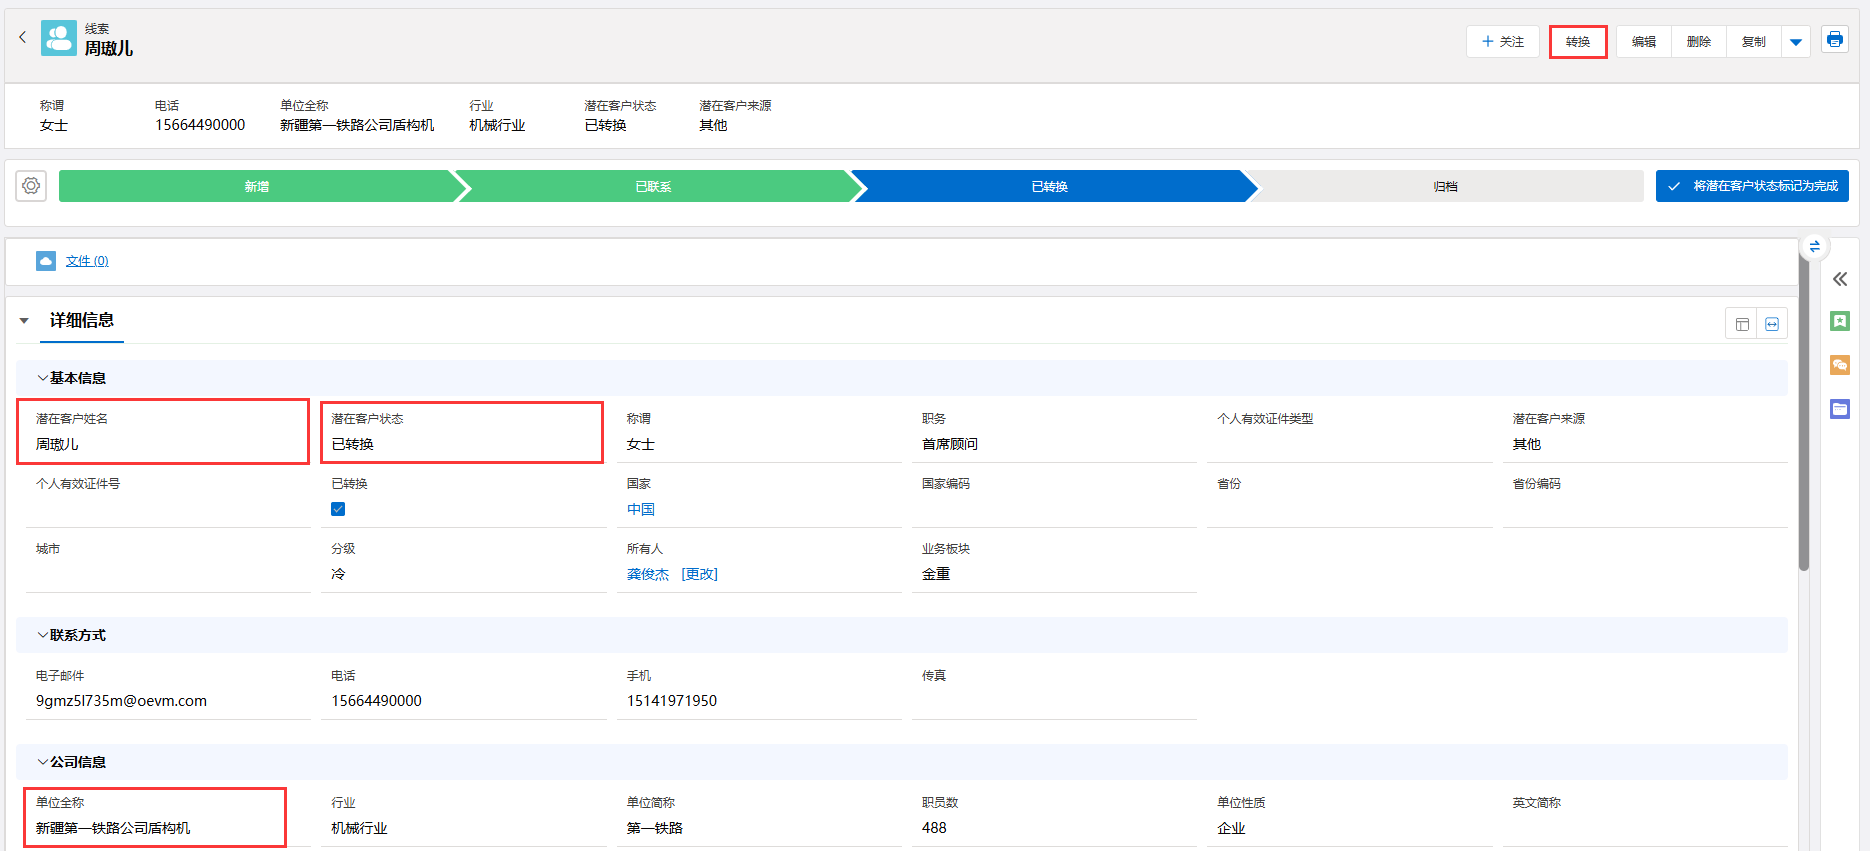Toggle the 已转换 checkbox
Image resolution: width=1870 pixels, height=851 pixels.
(x=338, y=509)
